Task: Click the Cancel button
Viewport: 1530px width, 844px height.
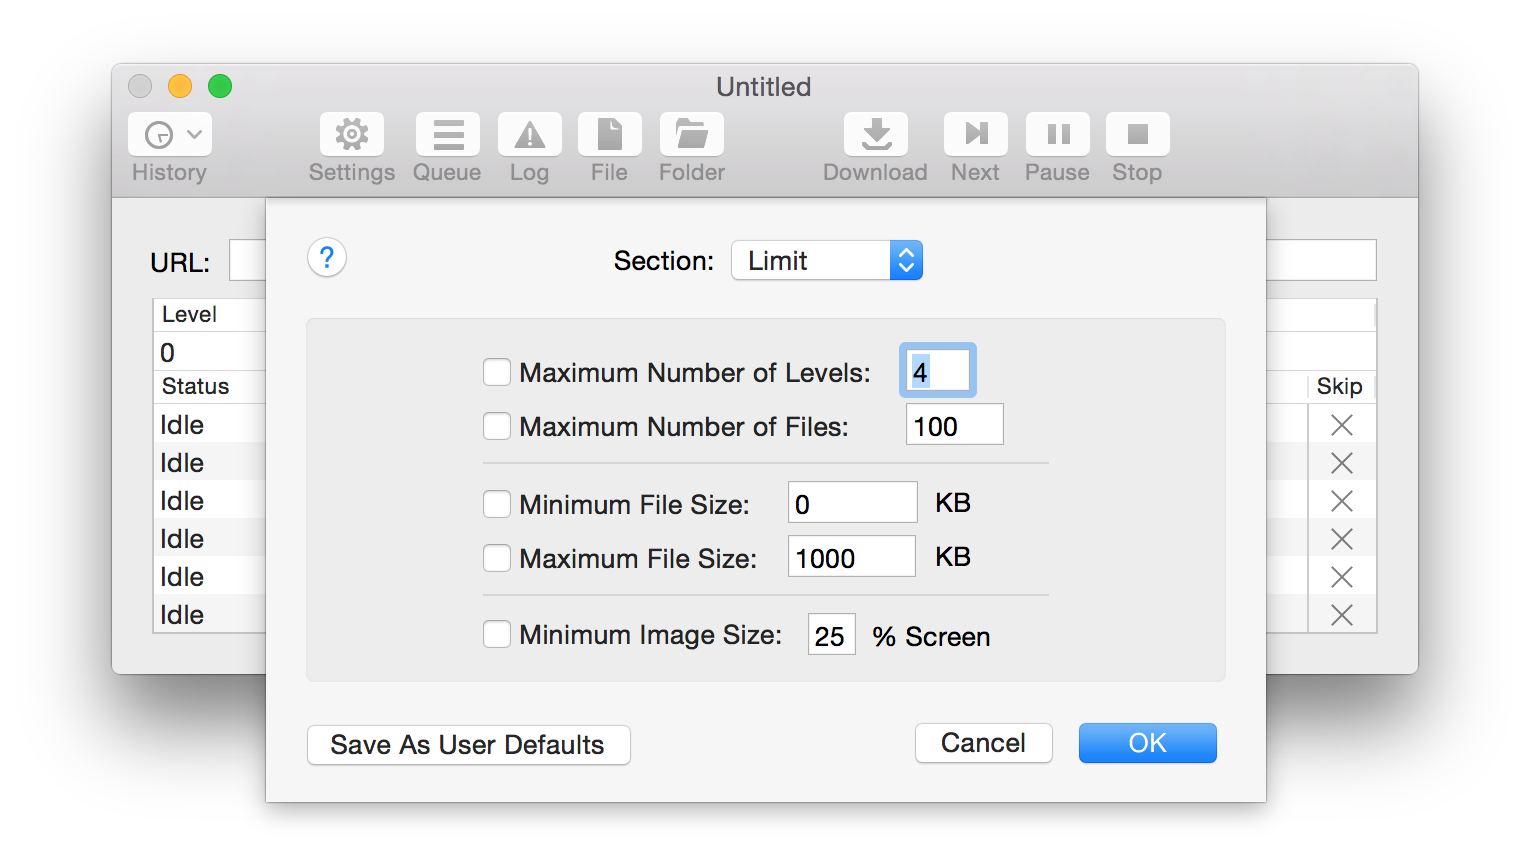Action: coord(983,743)
